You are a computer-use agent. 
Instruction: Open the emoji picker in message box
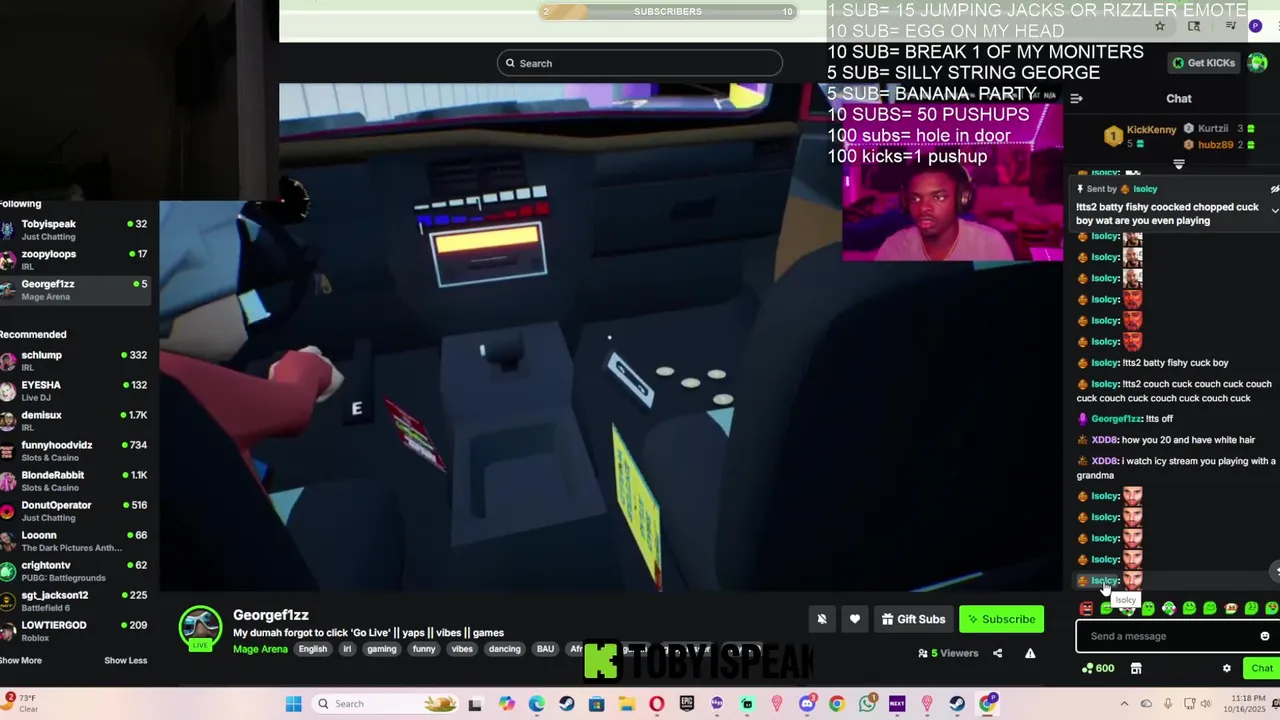coord(1264,636)
